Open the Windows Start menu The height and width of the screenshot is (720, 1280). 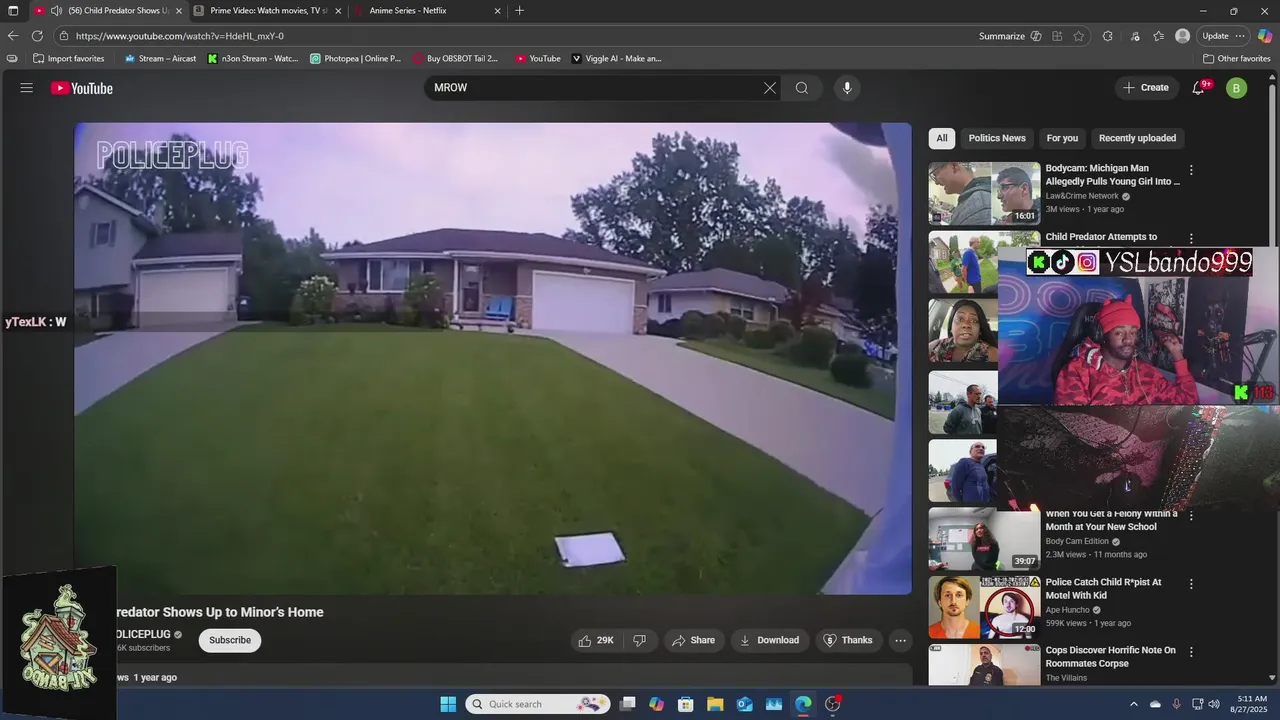(448, 704)
